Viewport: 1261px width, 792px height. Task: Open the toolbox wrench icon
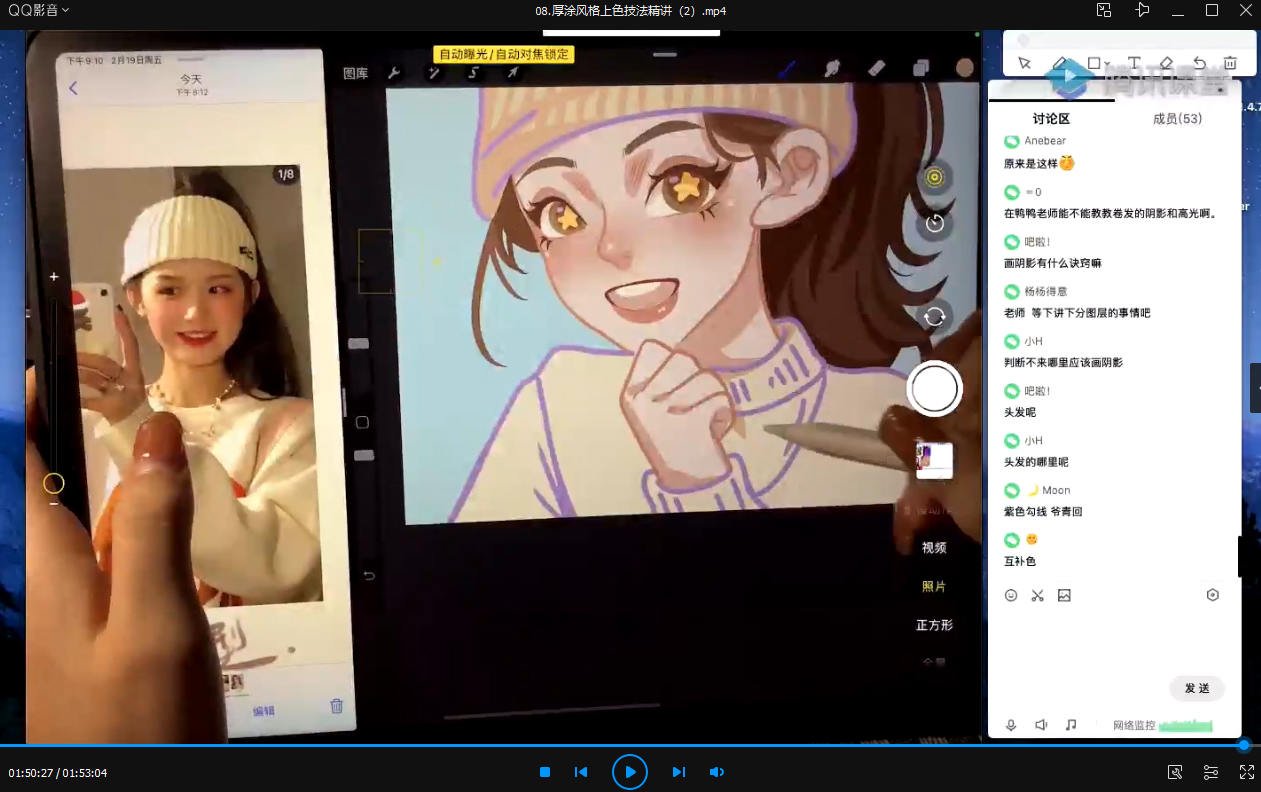tap(1175, 772)
